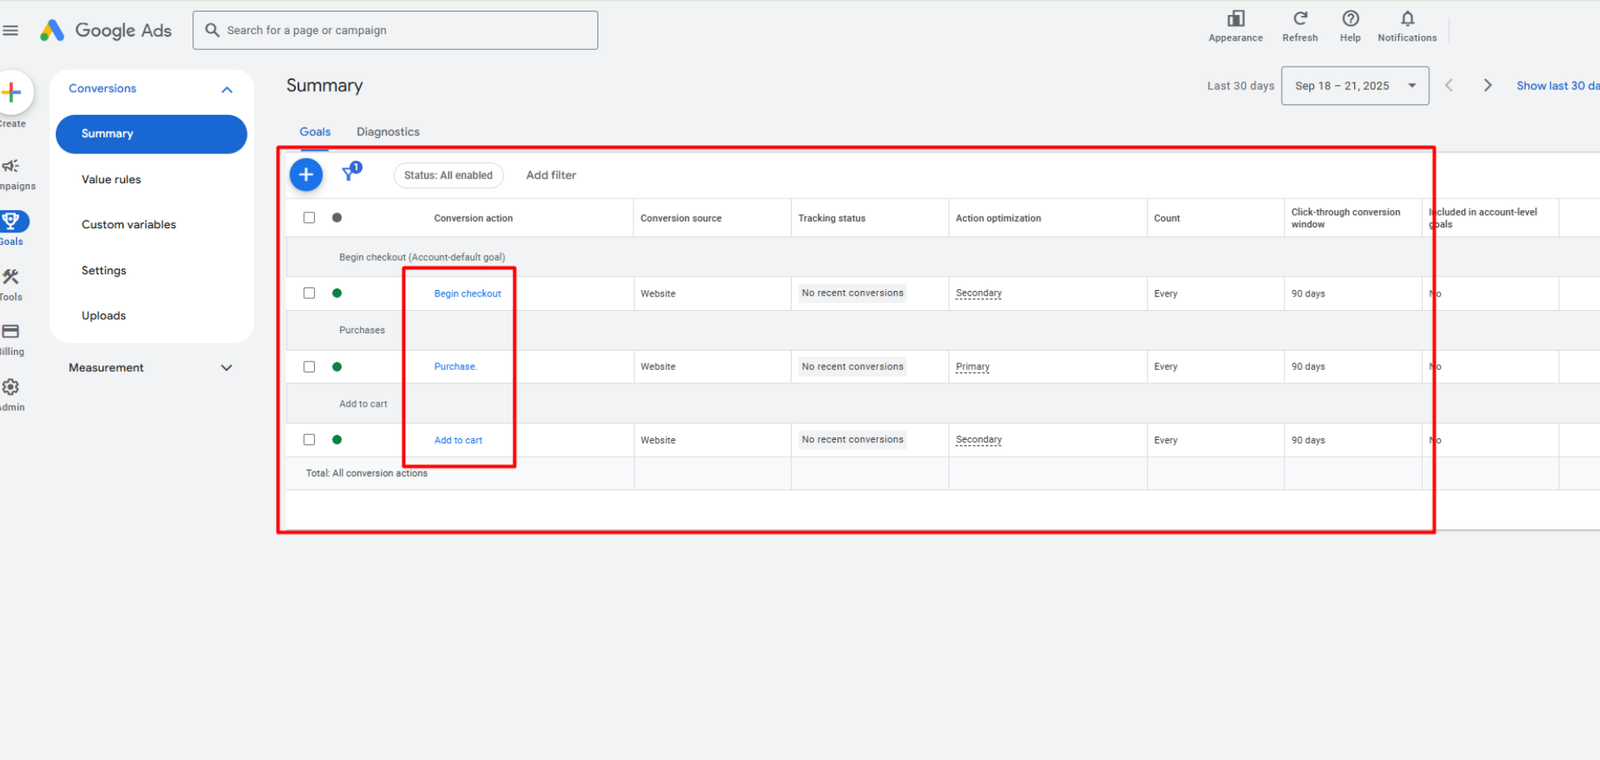Open the hamburger main menu
The height and width of the screenshot is (760, 1600).
click(x=11, y=30)
